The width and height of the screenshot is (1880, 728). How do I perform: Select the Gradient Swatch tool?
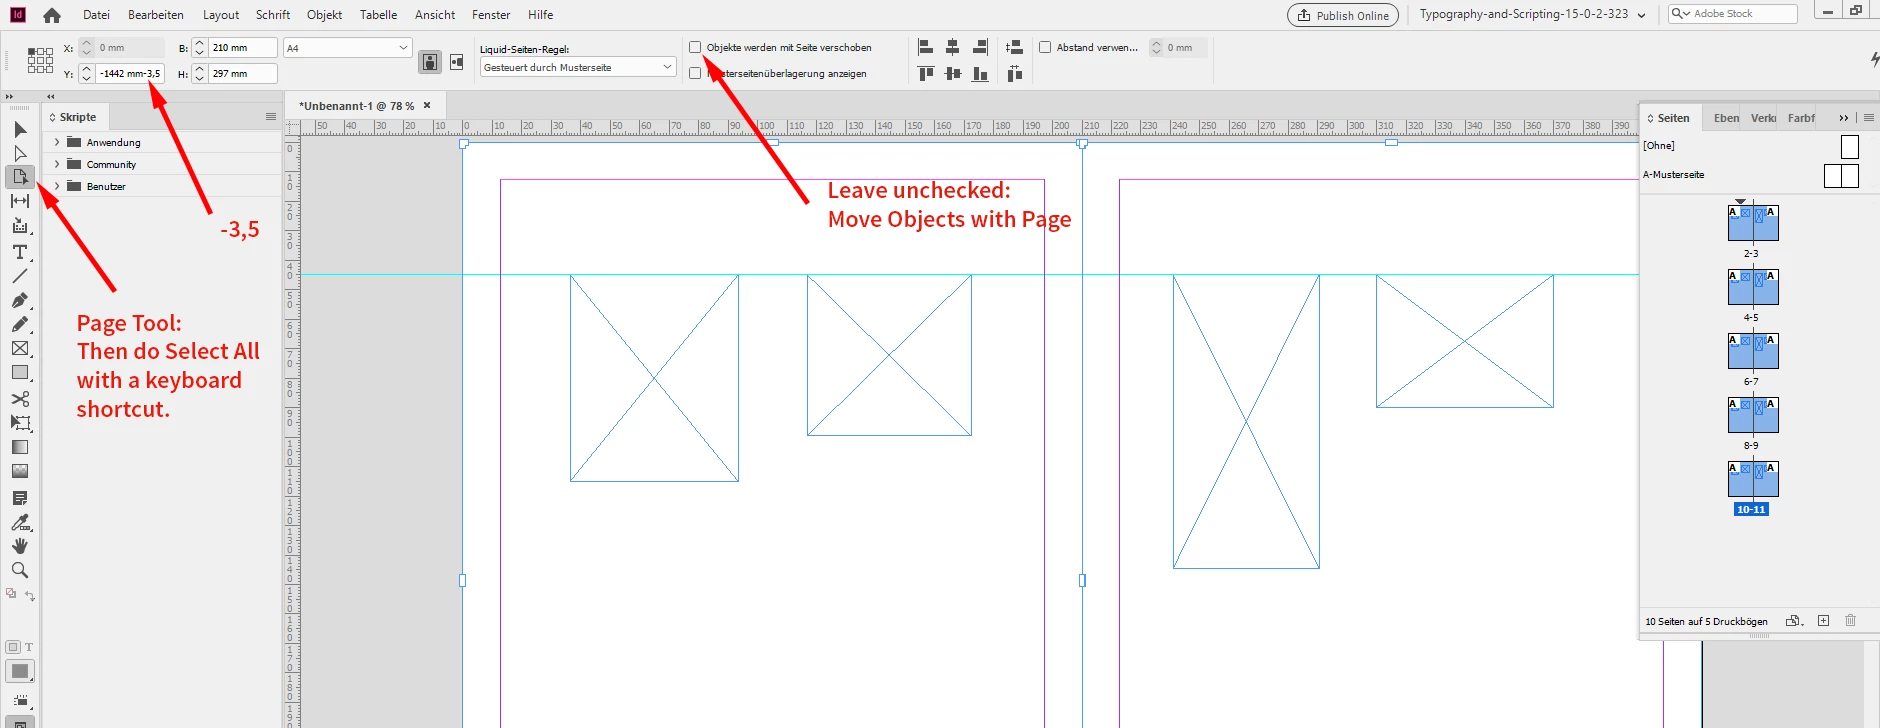click(20, 447)
